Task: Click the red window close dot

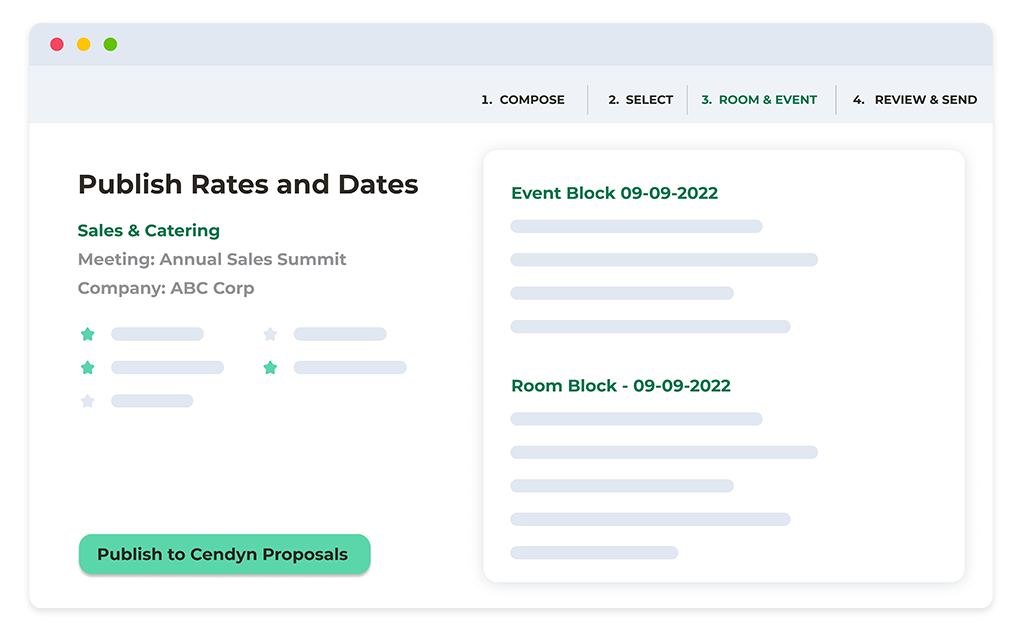Action: [x=57, y=44]
